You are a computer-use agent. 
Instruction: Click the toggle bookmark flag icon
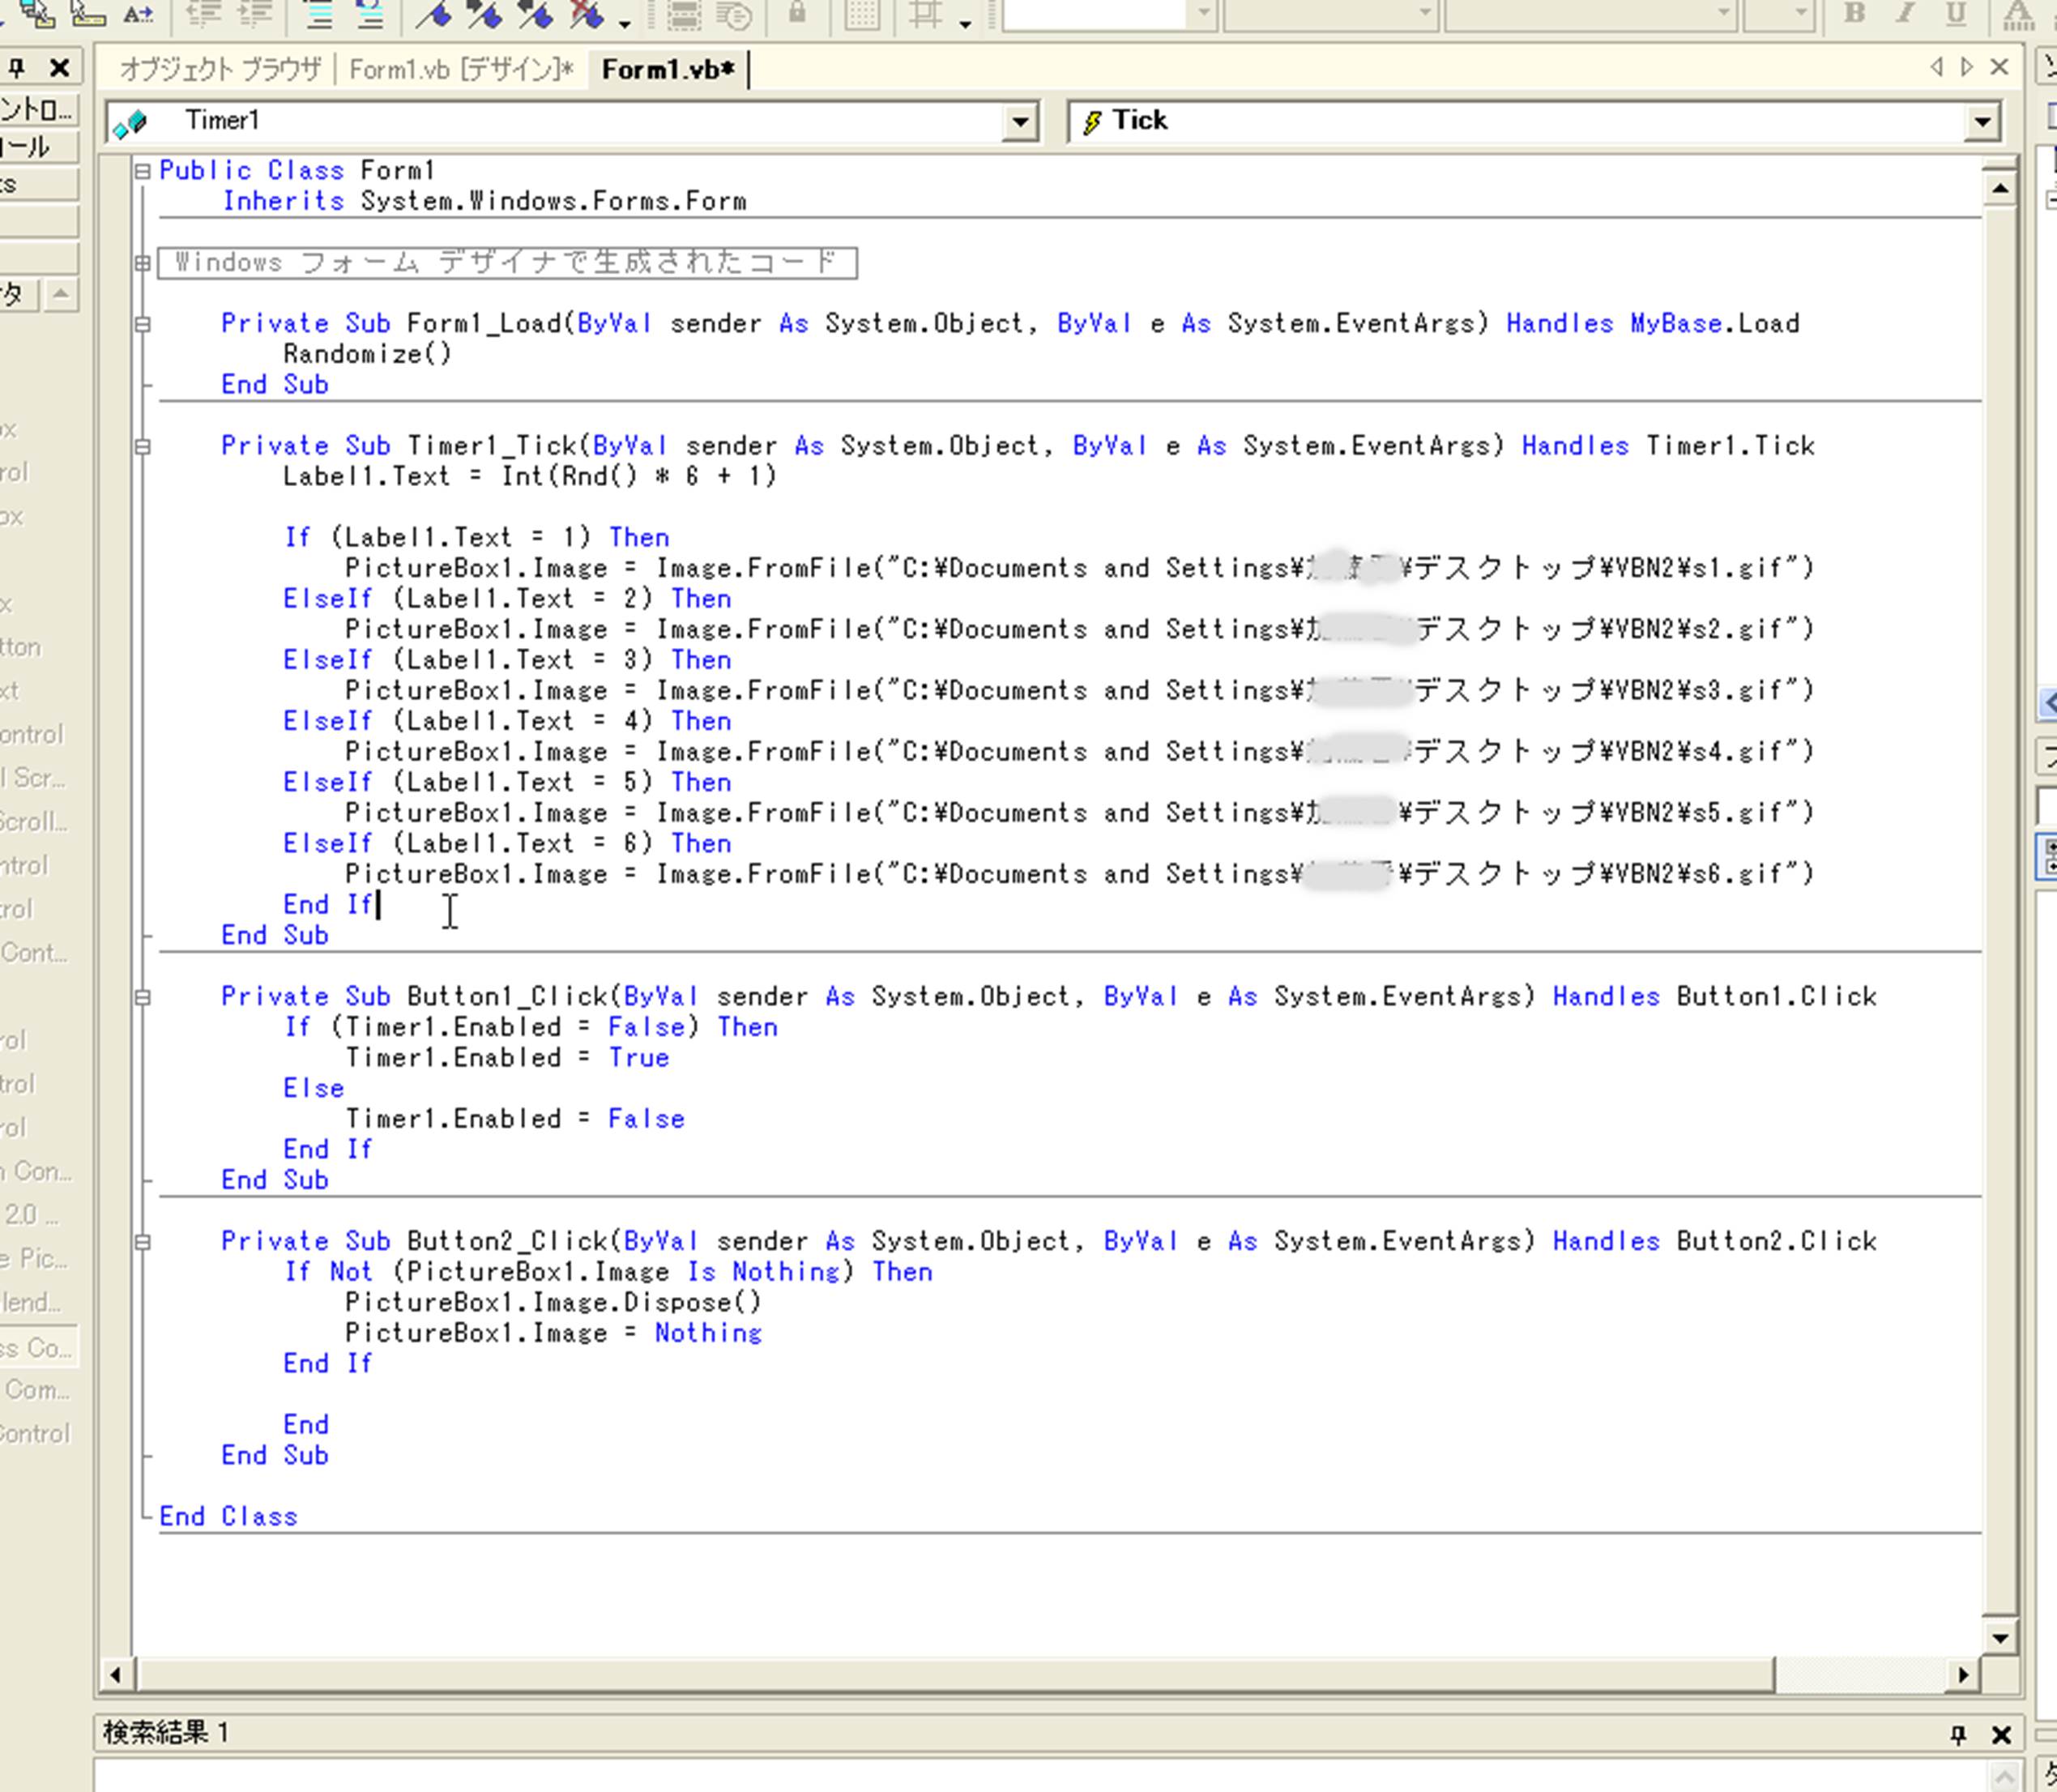(434, 14)
